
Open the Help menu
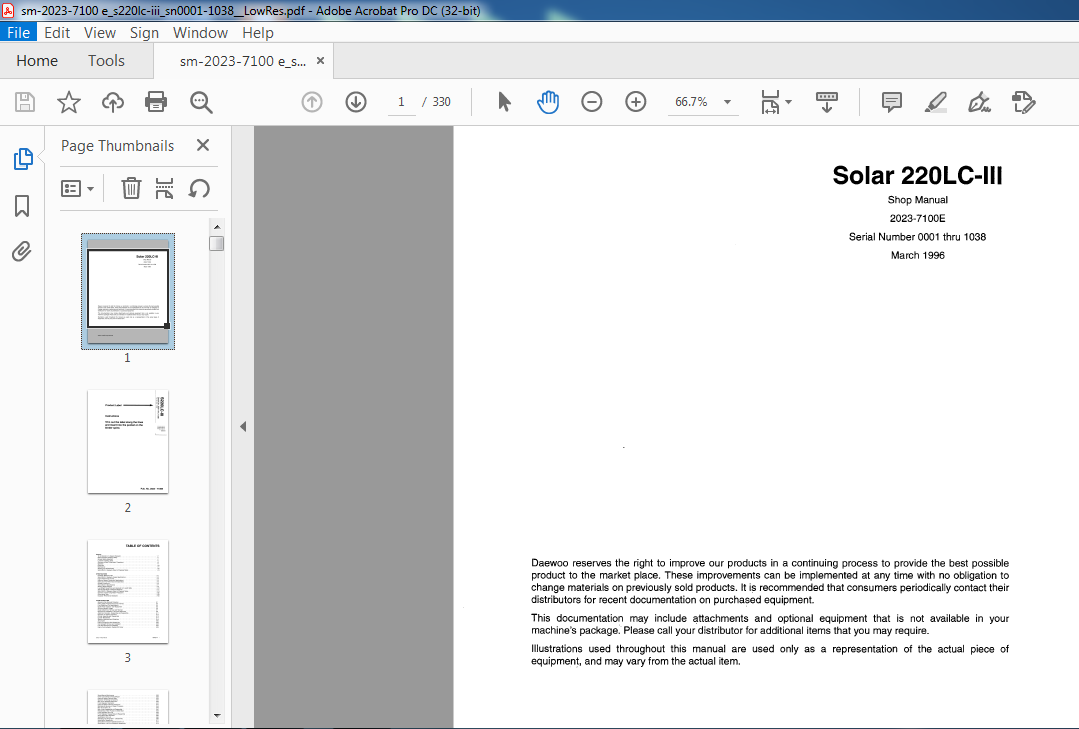tap(257, 32)
